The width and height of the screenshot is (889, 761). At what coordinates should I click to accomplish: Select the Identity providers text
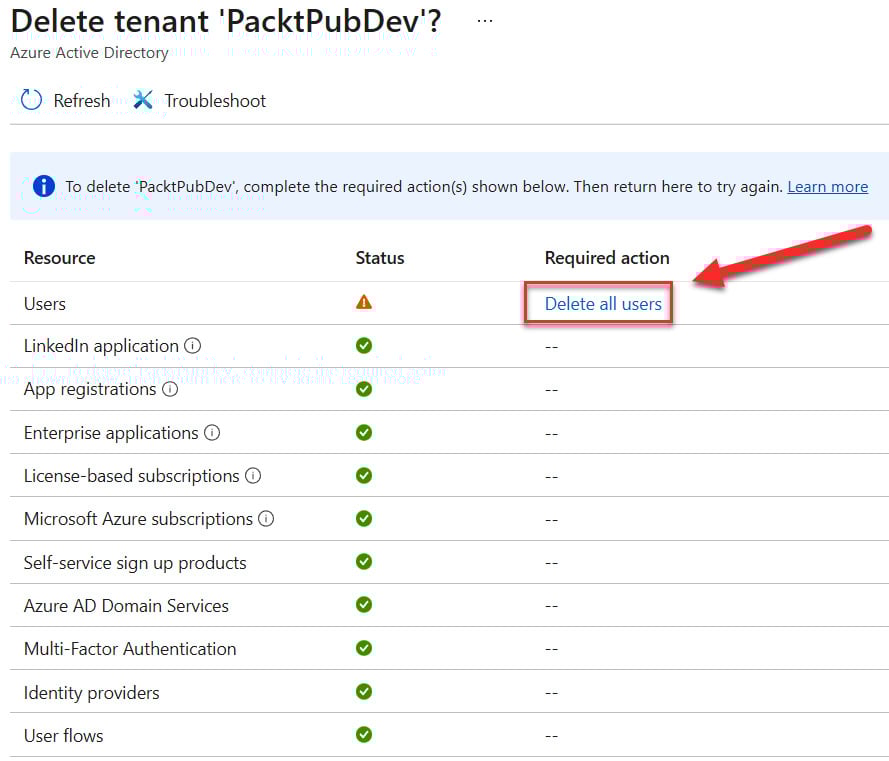pyautogui.click(x=91, y=693)
